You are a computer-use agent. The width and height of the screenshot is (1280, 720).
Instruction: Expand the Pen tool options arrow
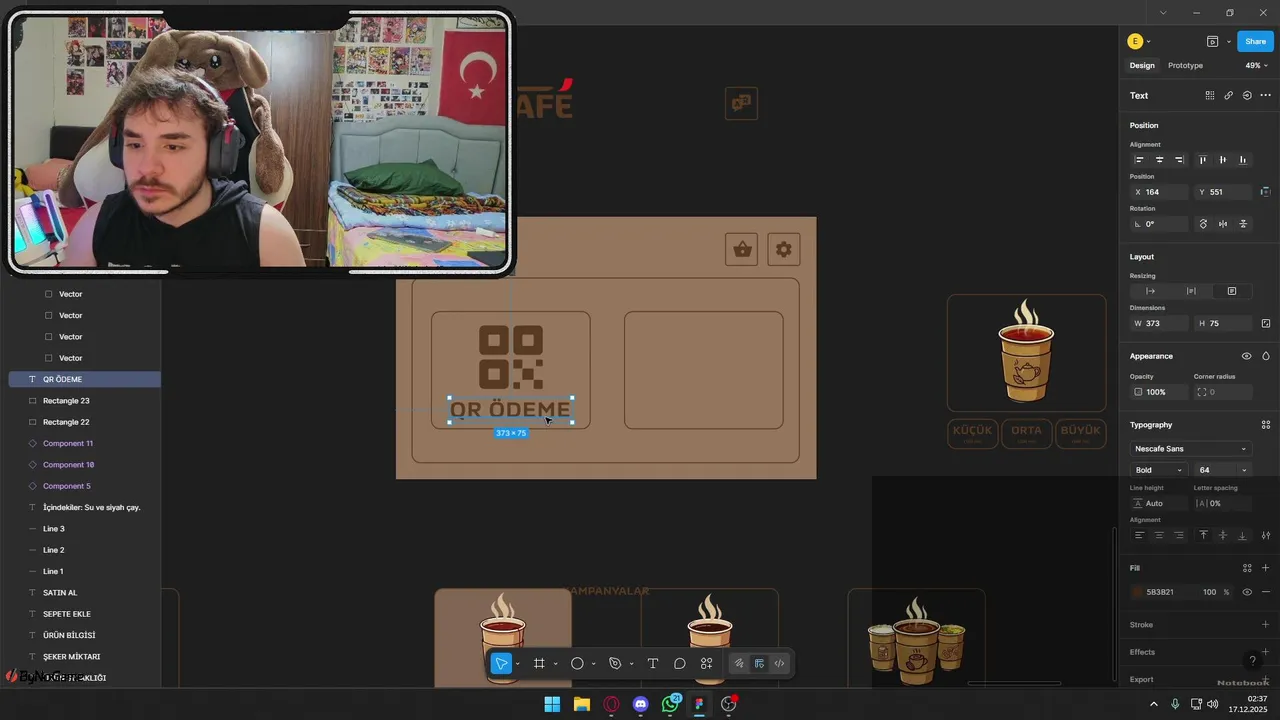(x=631, y=664)
